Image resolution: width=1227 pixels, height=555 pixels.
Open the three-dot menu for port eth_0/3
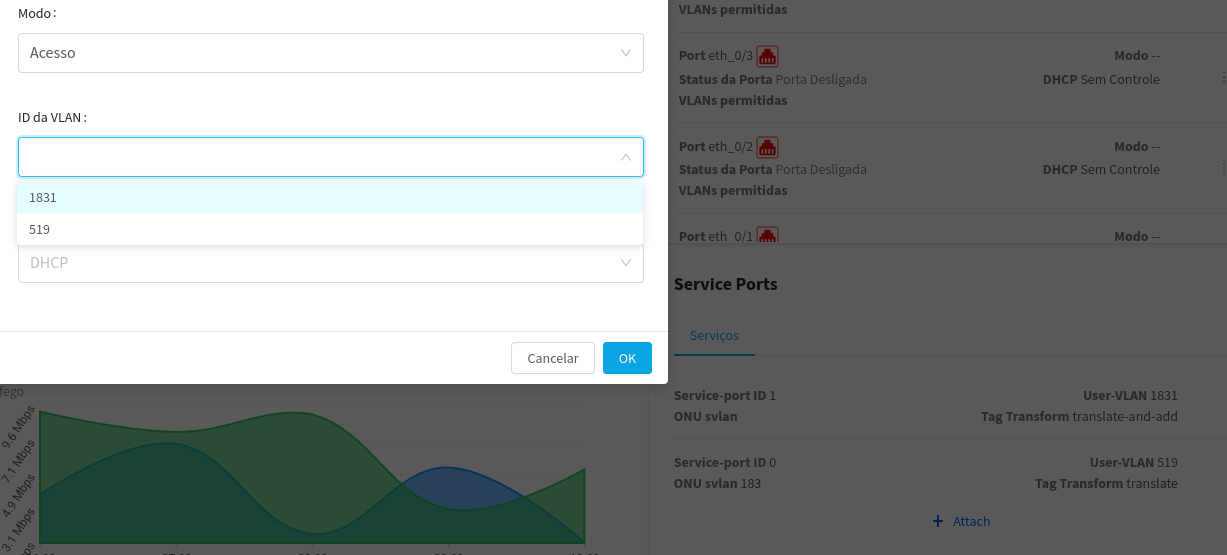1222,77
